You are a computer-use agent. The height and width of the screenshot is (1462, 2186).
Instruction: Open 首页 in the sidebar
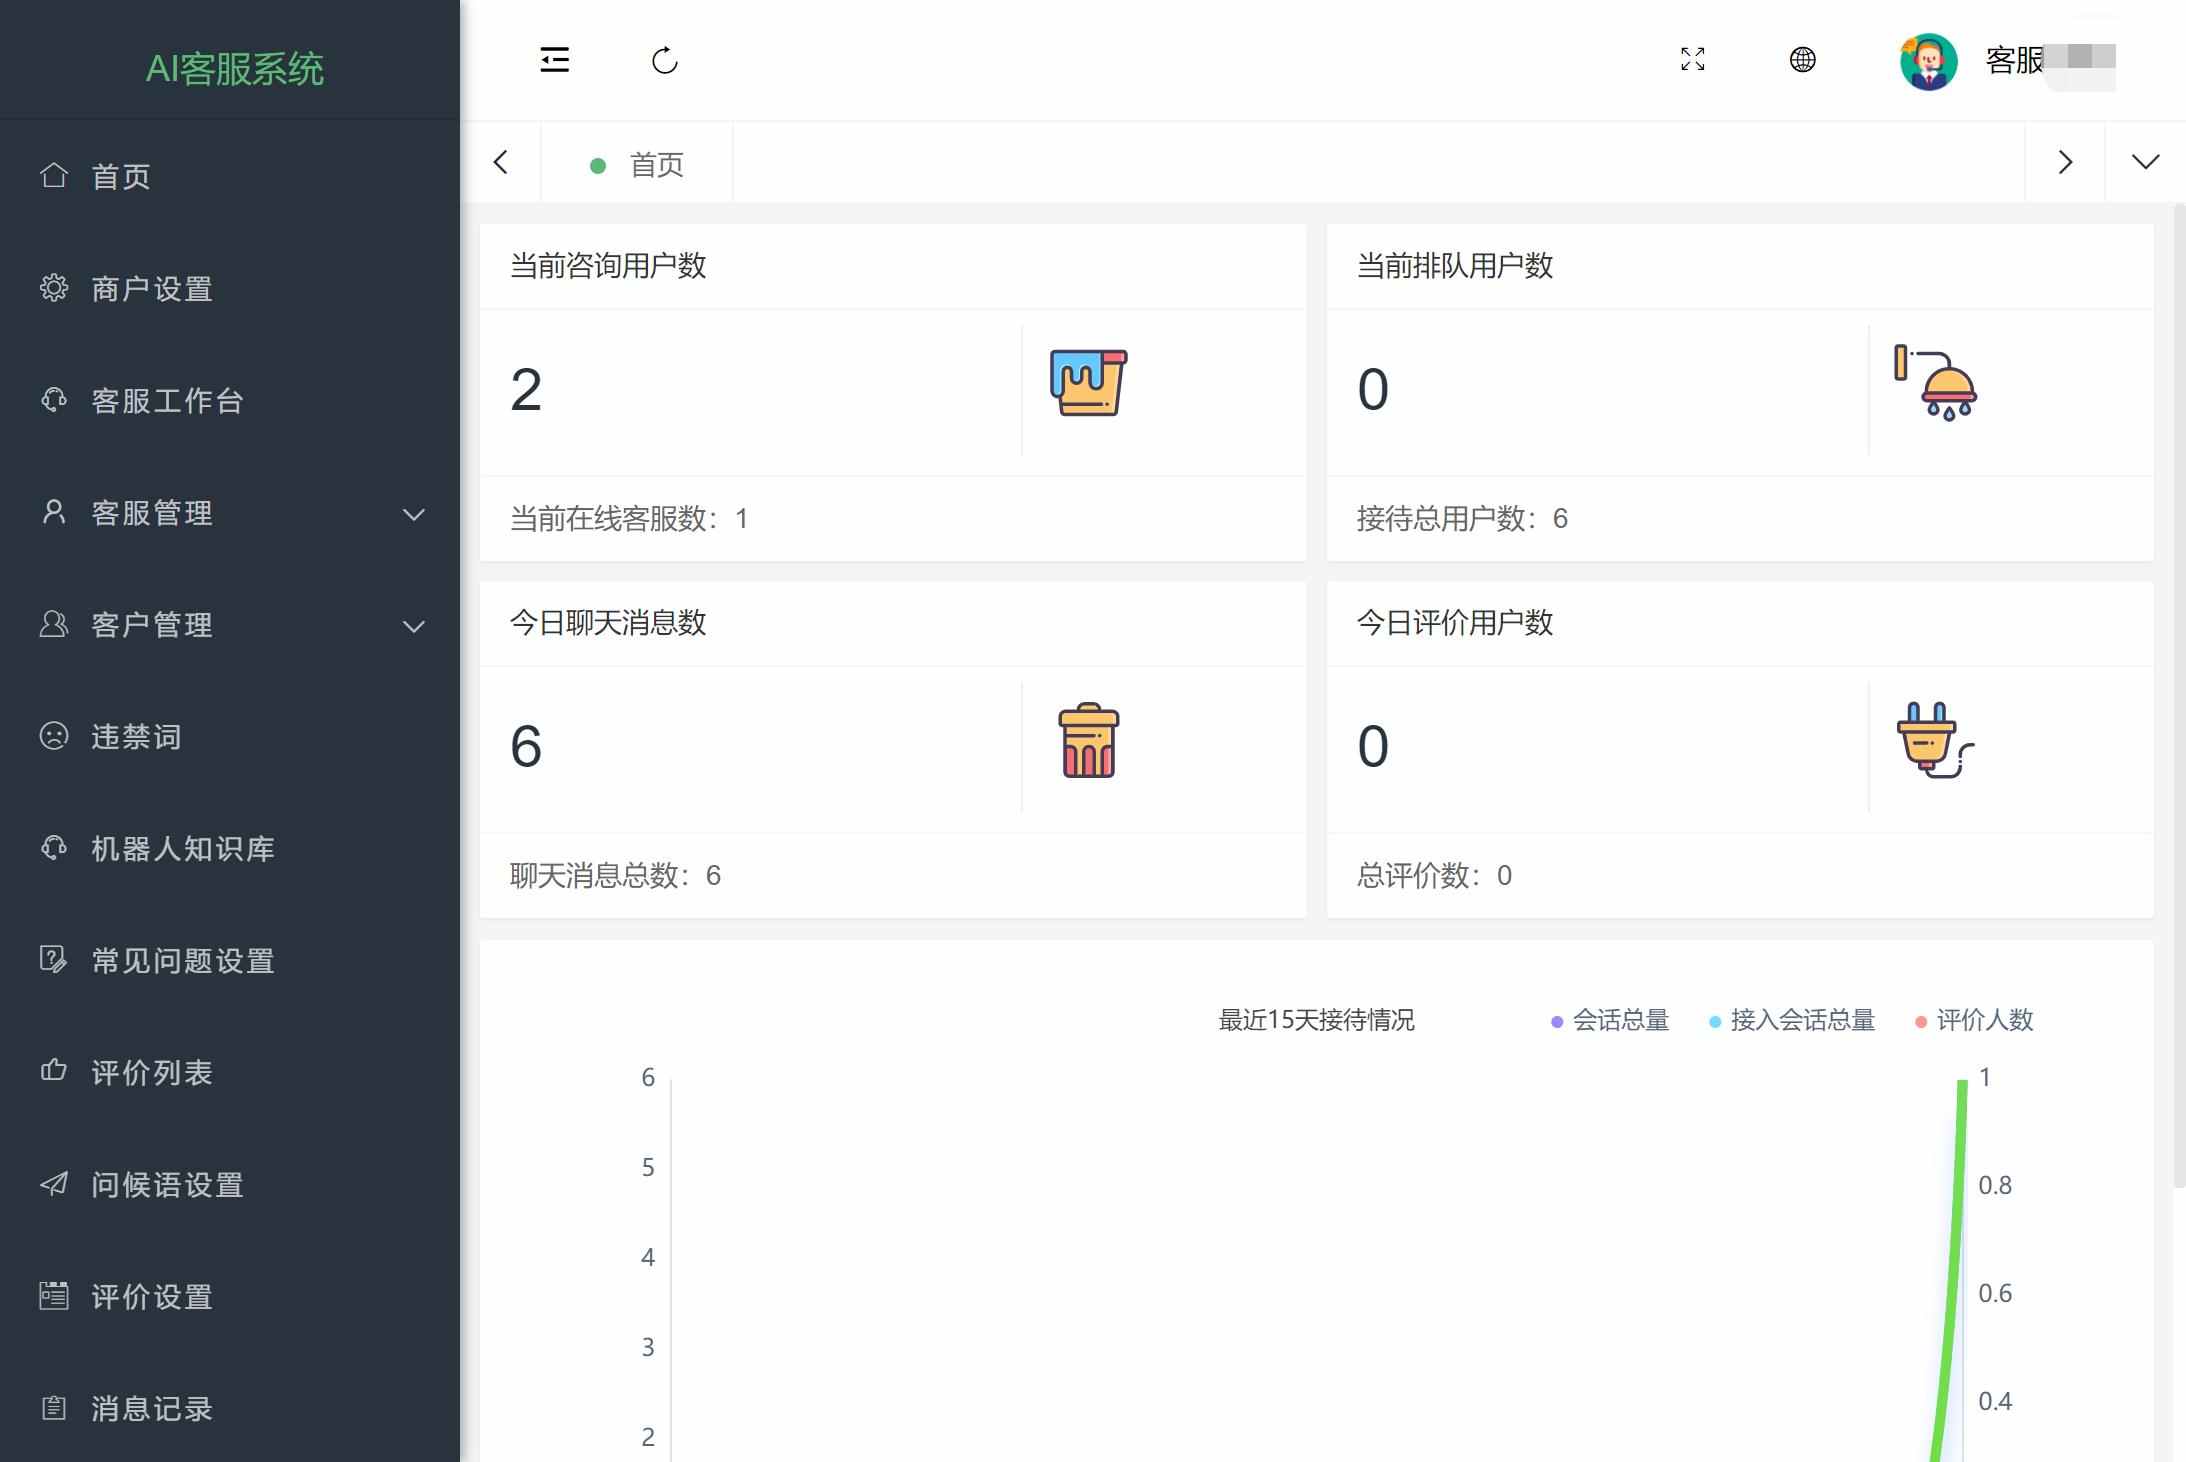(x=230, y=176)
